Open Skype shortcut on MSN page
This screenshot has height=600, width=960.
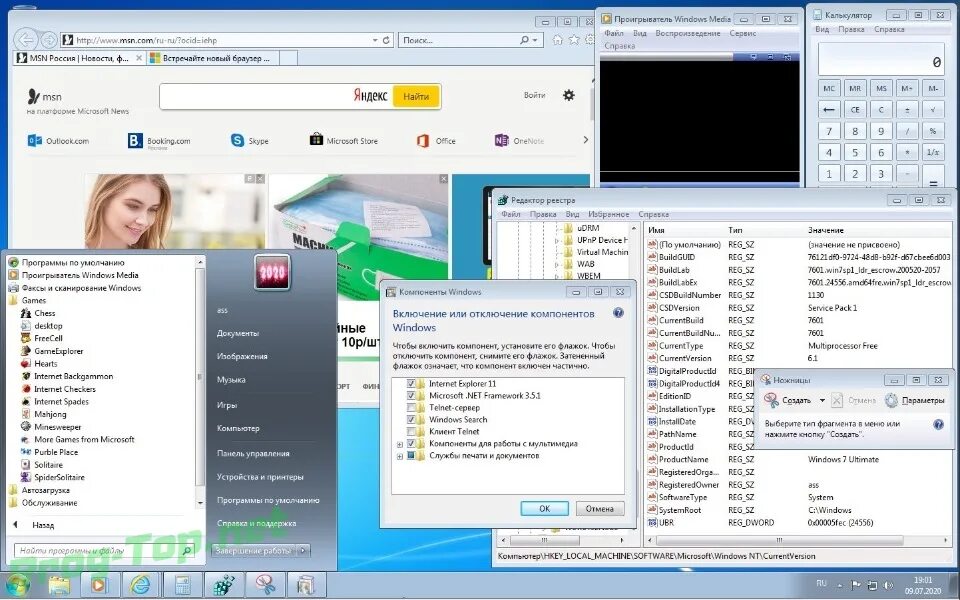click(x=249, y=141)
